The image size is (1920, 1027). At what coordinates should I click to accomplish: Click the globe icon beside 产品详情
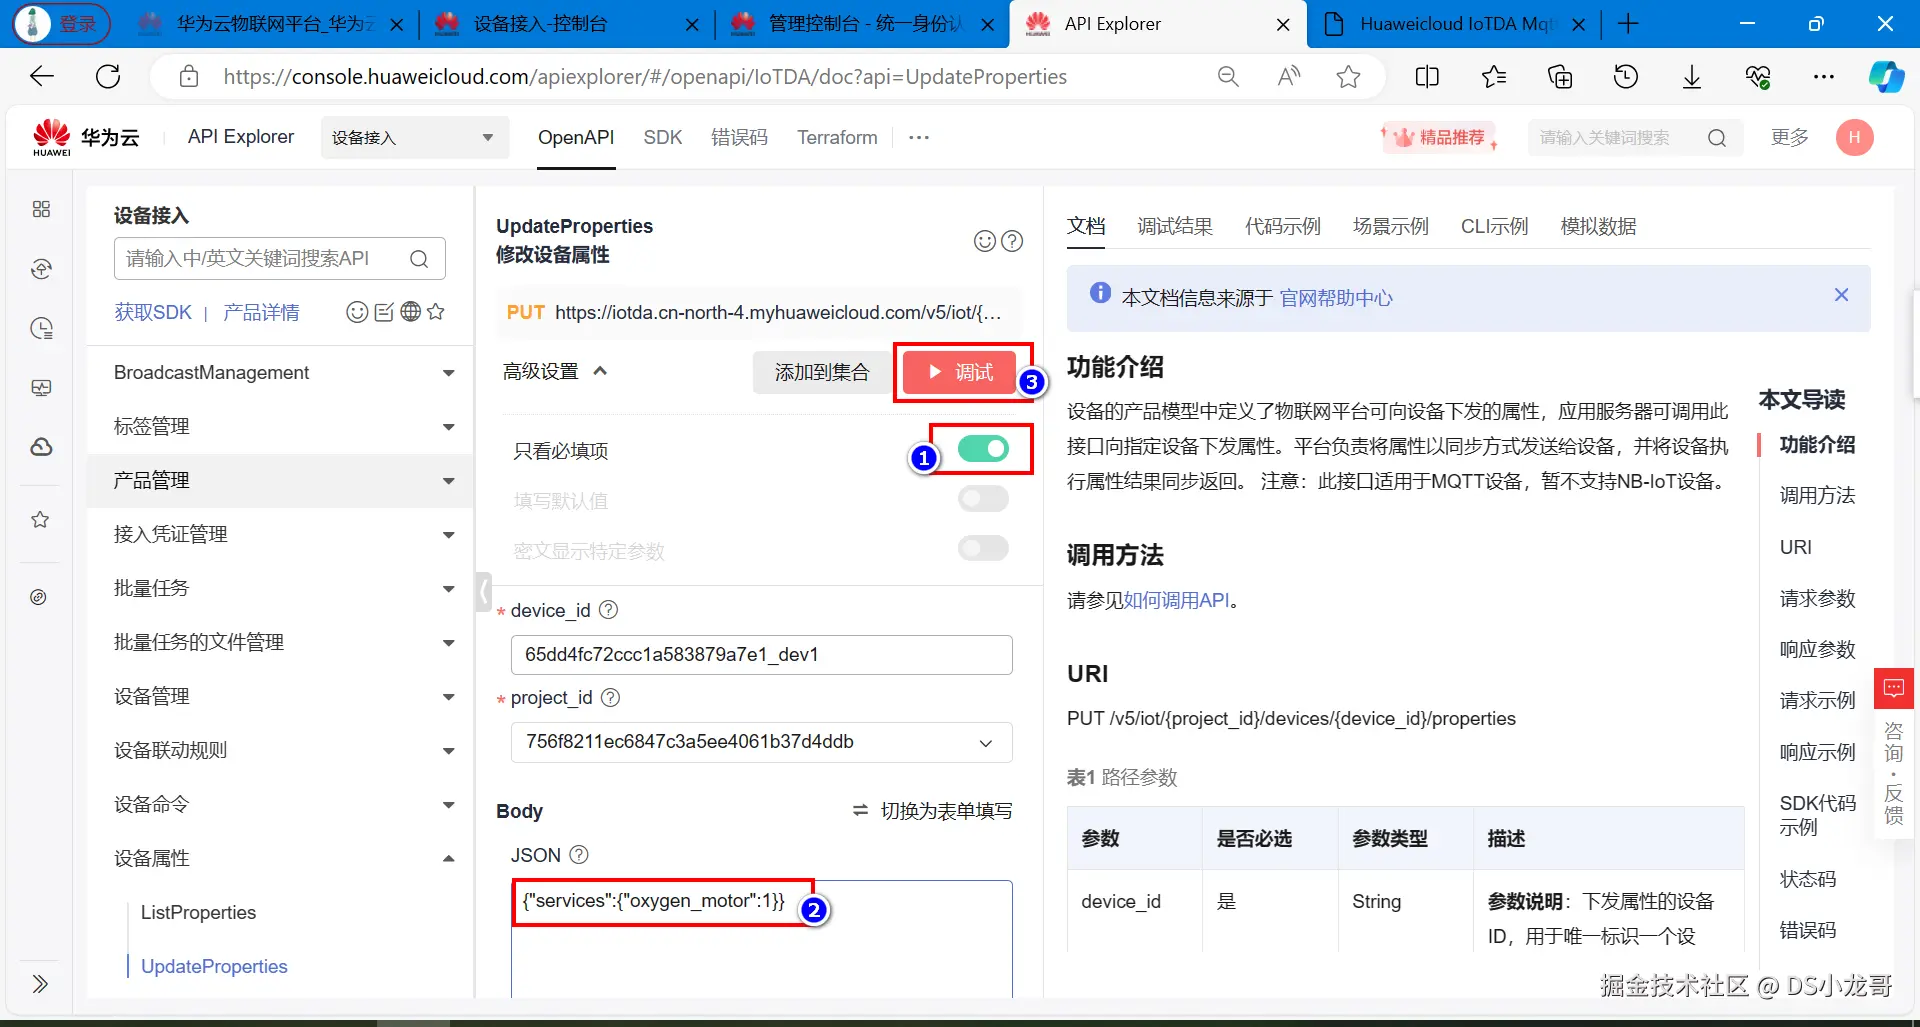410,312
